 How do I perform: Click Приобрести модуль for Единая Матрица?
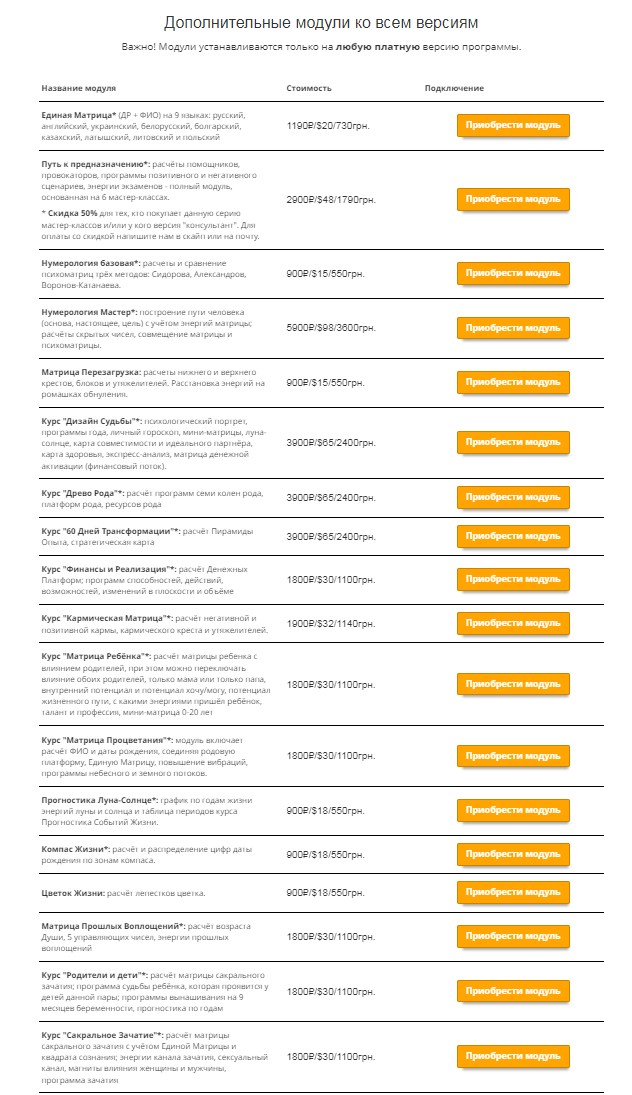(513, 126)
